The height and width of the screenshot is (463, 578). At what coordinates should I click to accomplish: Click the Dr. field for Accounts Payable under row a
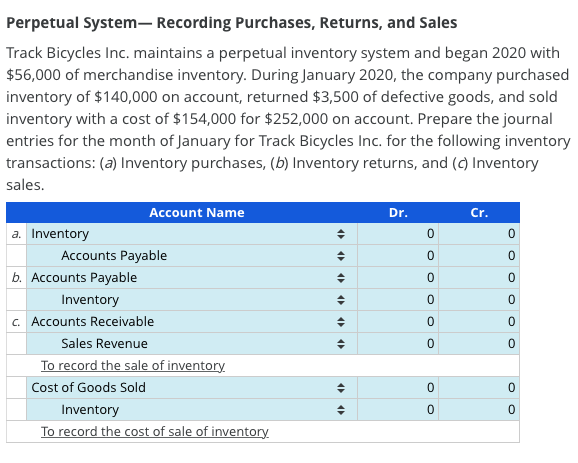[x=398, y=255]
